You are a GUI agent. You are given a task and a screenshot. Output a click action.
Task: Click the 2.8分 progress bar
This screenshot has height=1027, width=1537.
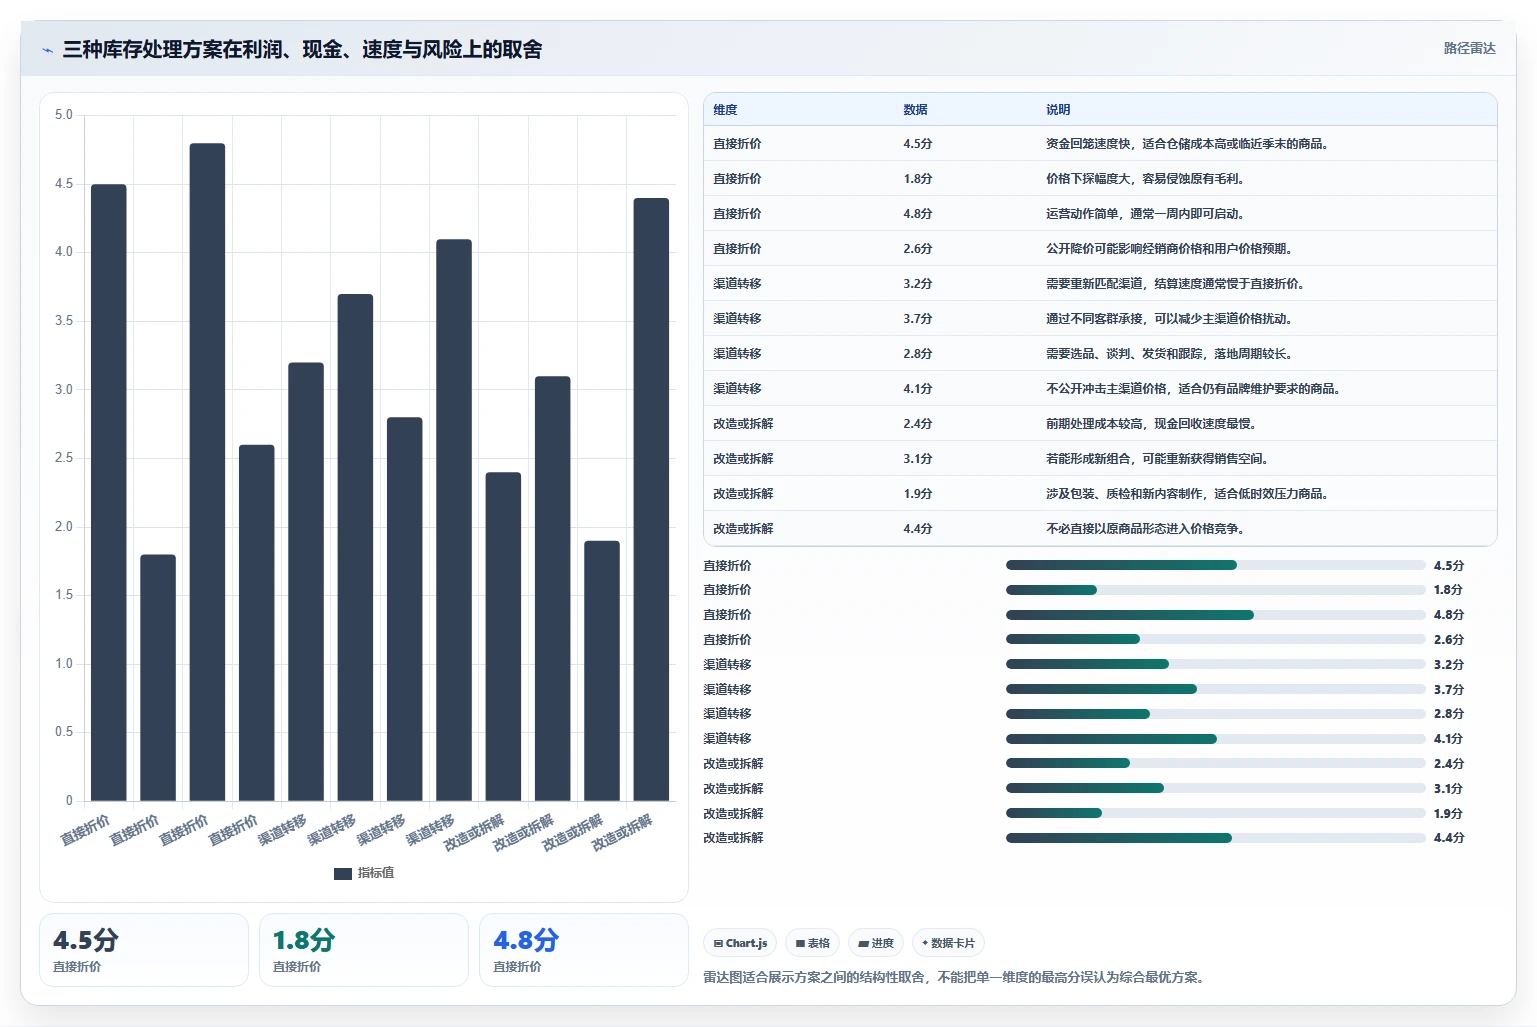click(1215, 714)
